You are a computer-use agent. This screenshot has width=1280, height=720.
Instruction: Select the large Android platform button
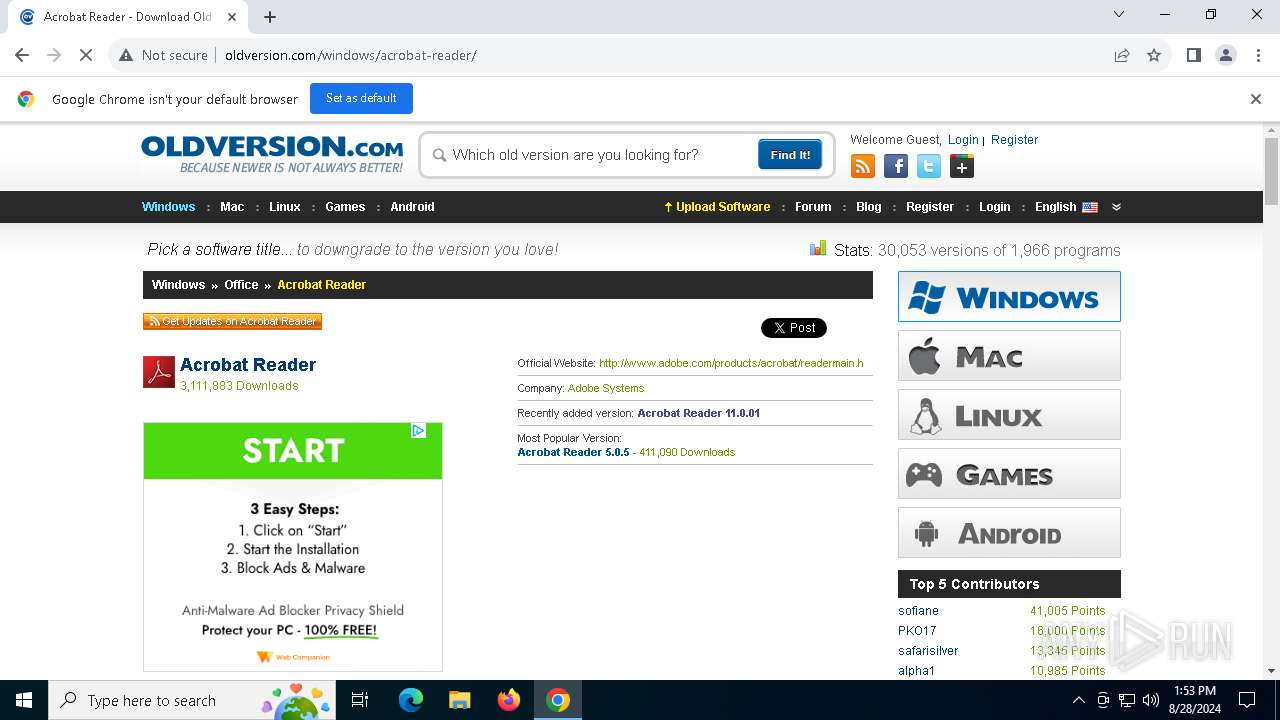coord(1009,533)
